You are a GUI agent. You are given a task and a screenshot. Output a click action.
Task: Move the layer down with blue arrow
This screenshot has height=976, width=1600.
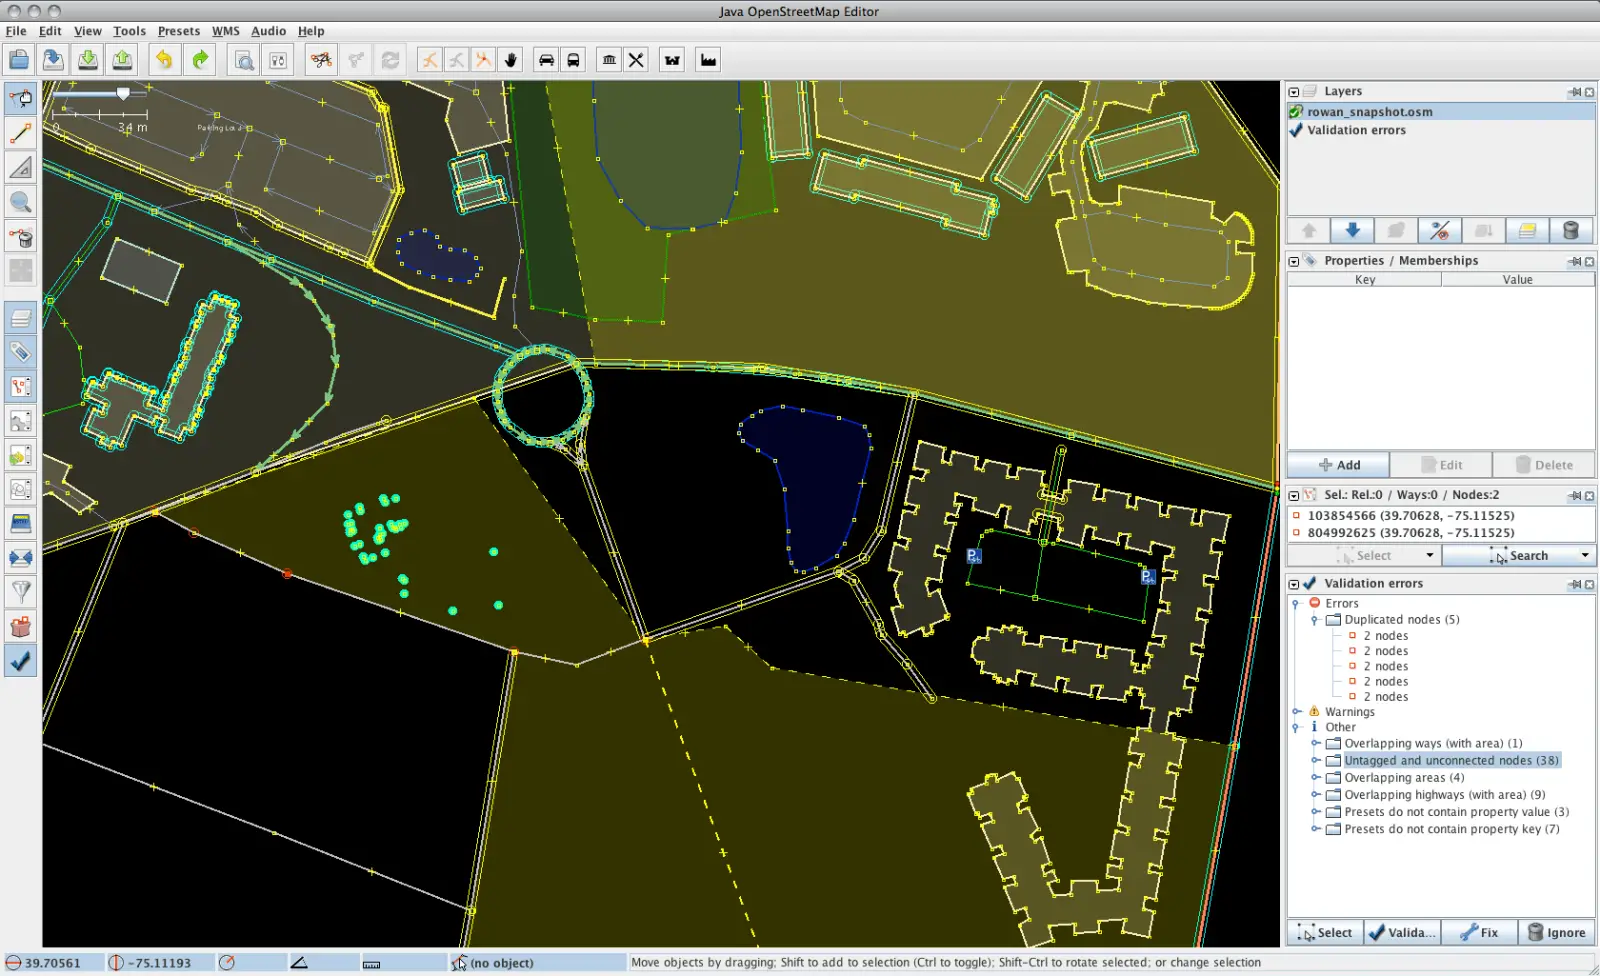(x=1352, y=231)
